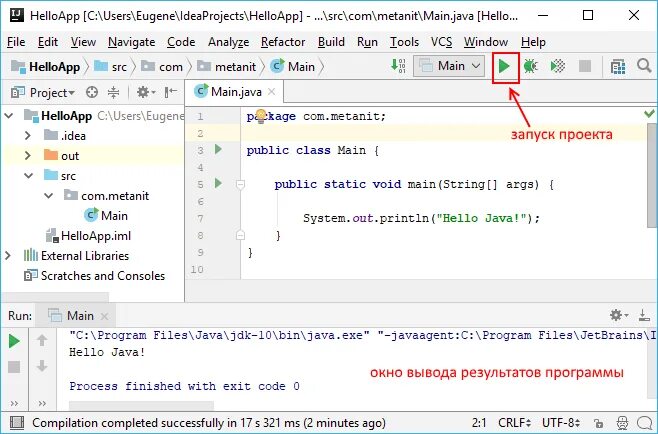Viewport: 658px width, 434px height.
Task: Click Project tree horizontal scrollbar
Action: [56, 297]
